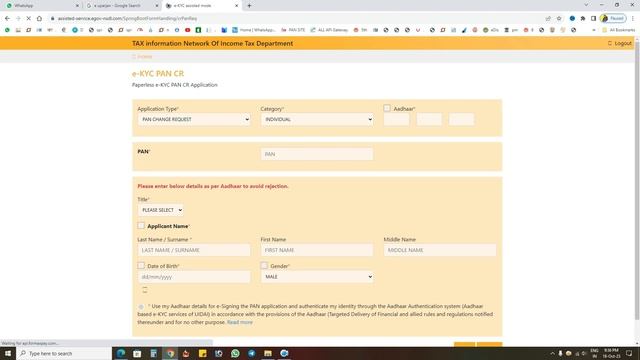The image size is (640, 360).
Task: Open Microsoft Edge from taskbar
Action: pyautogui.click(x=121, y=353)
